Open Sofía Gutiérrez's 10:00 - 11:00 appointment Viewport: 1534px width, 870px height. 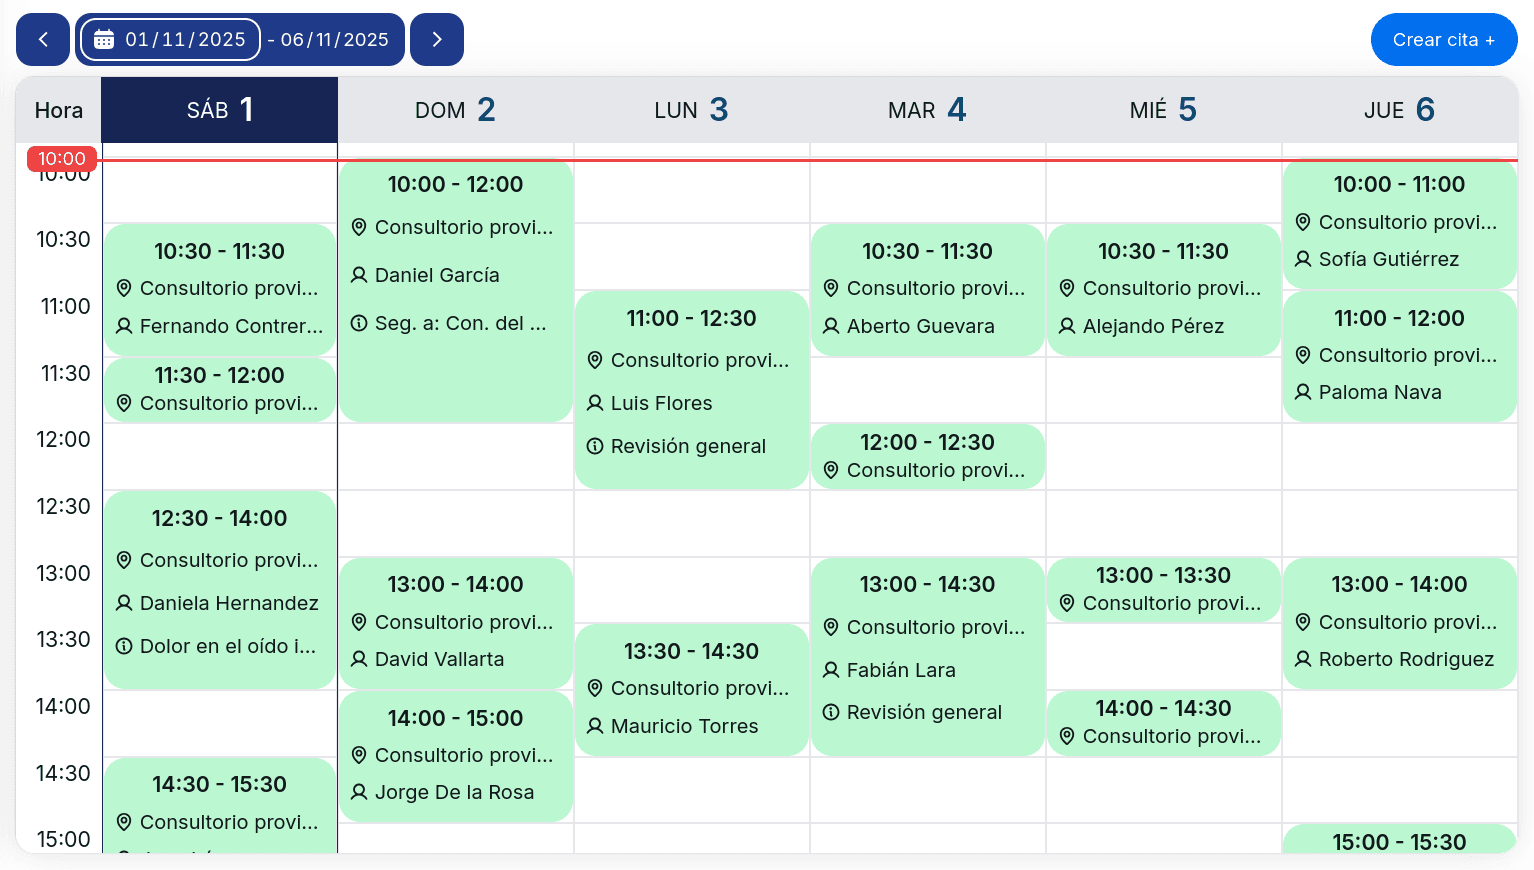[1399, 224]
